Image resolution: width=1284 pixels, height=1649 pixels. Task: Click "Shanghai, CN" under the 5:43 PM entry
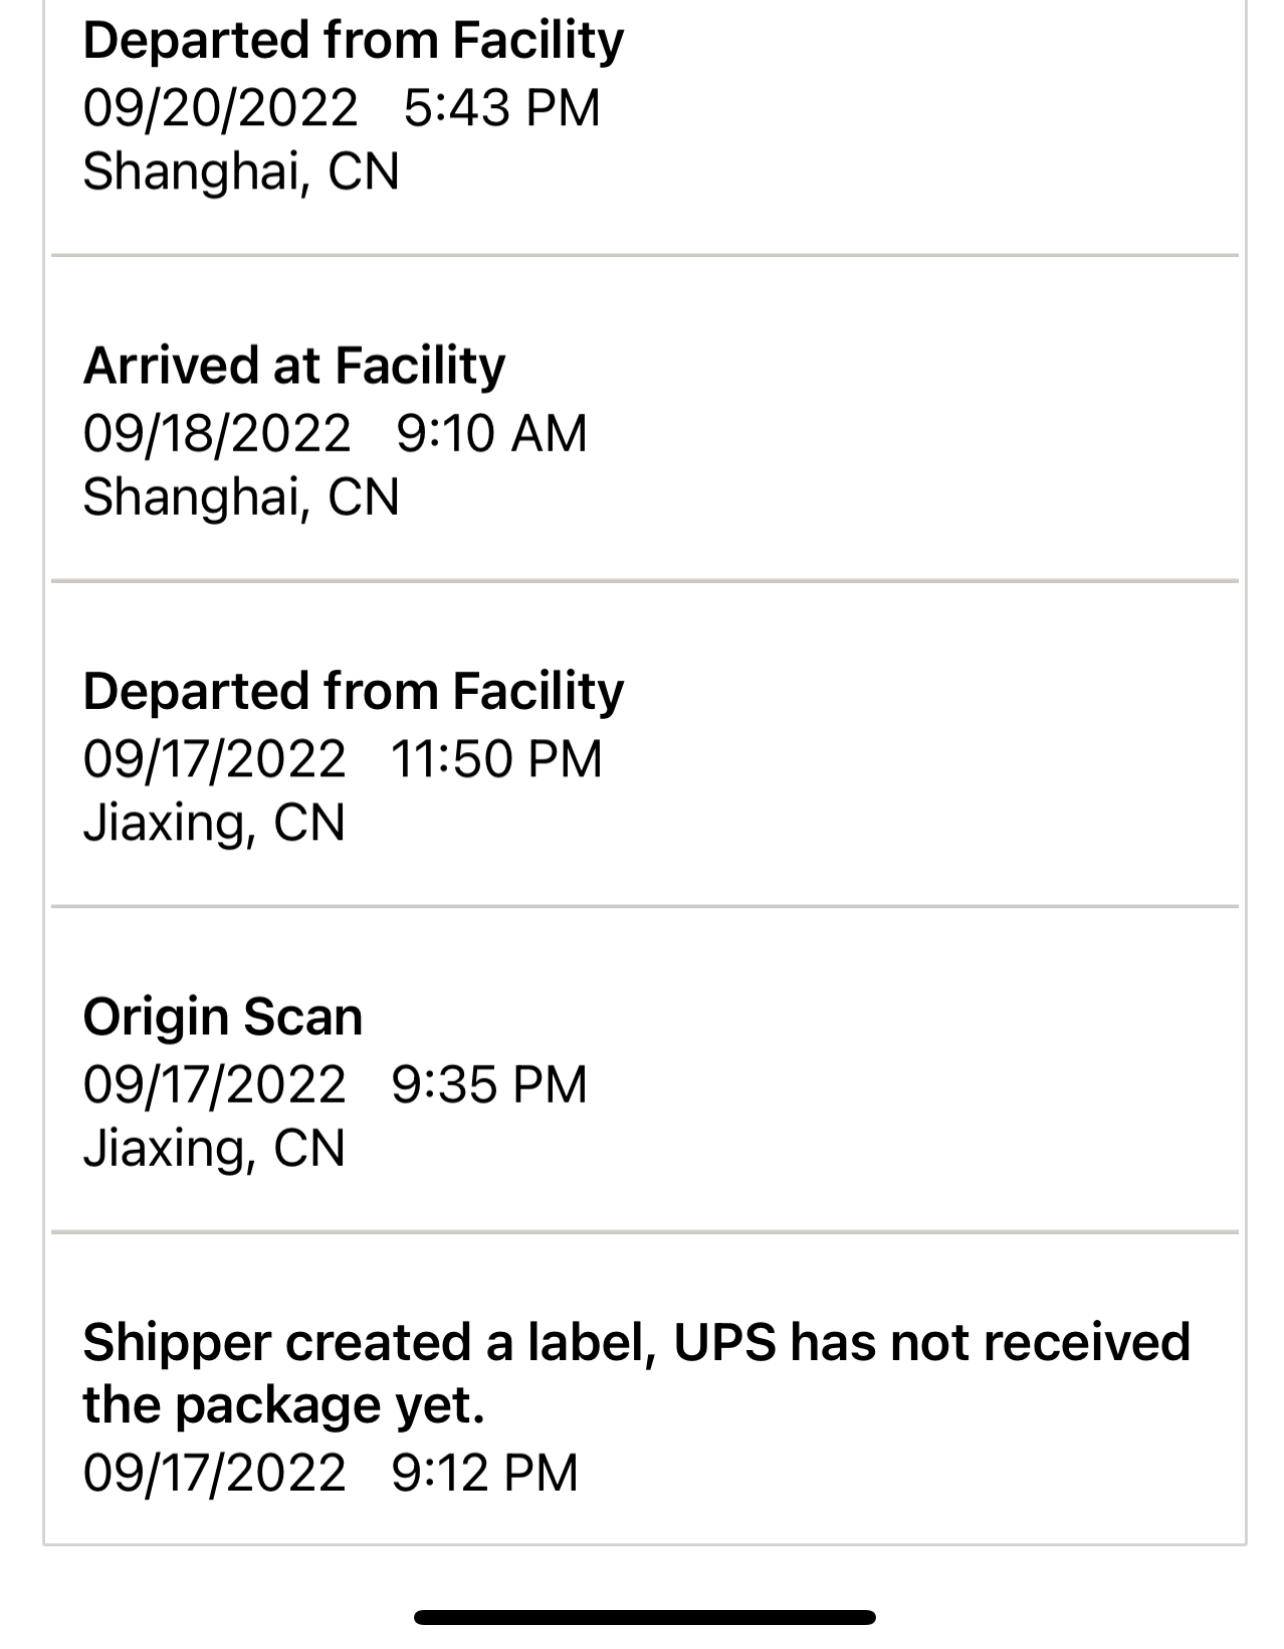pyautogui.click(x=241, y=172)
